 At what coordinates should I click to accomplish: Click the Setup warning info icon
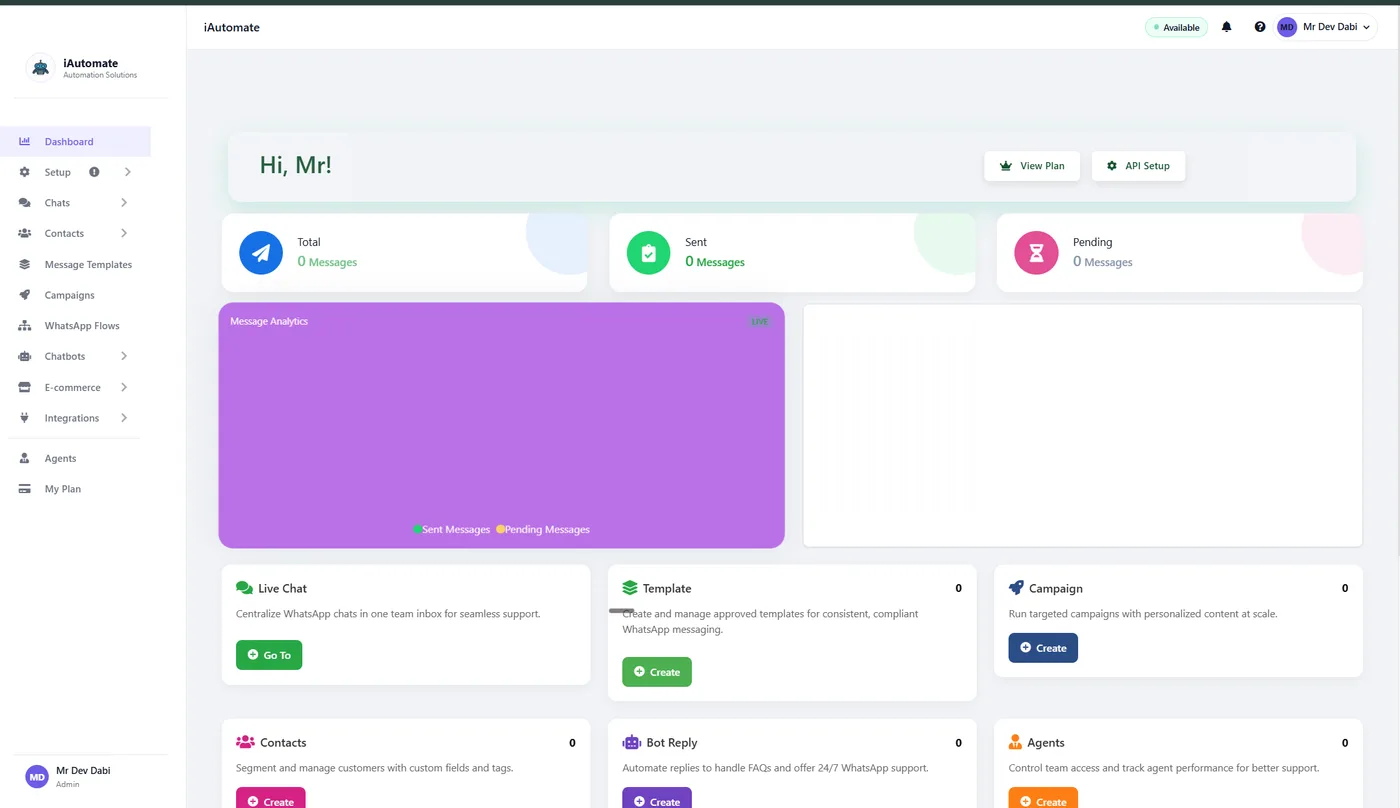click(x=94, y=172)
